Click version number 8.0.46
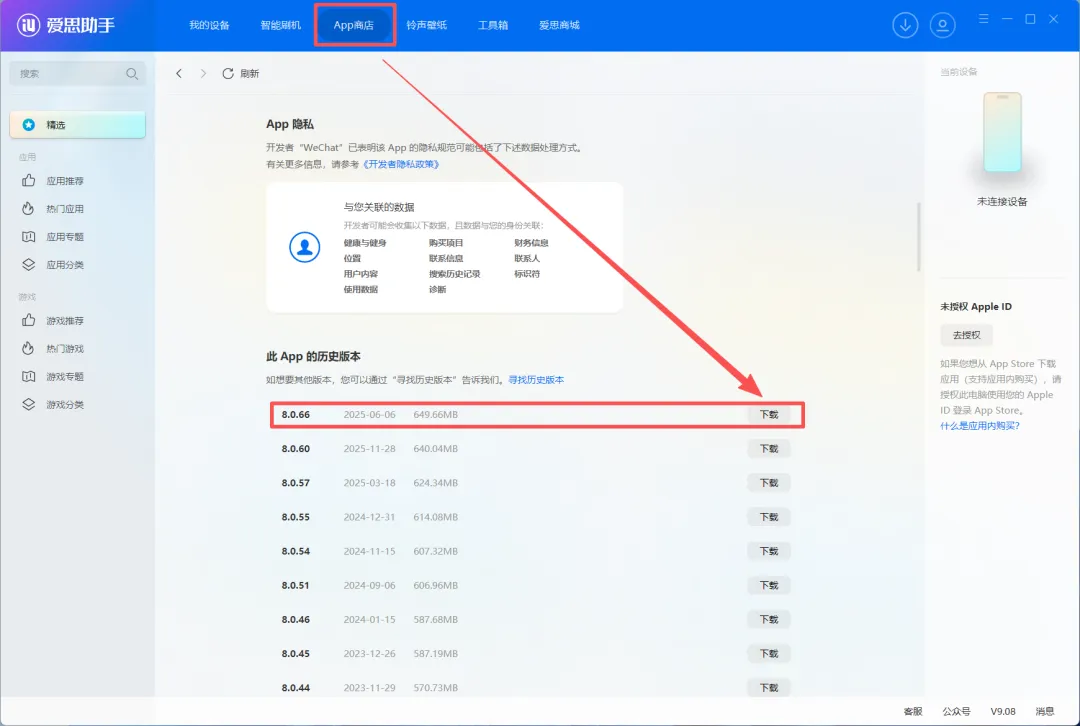The height and width of the screenshot is (726, 1080). pos(295,619)
